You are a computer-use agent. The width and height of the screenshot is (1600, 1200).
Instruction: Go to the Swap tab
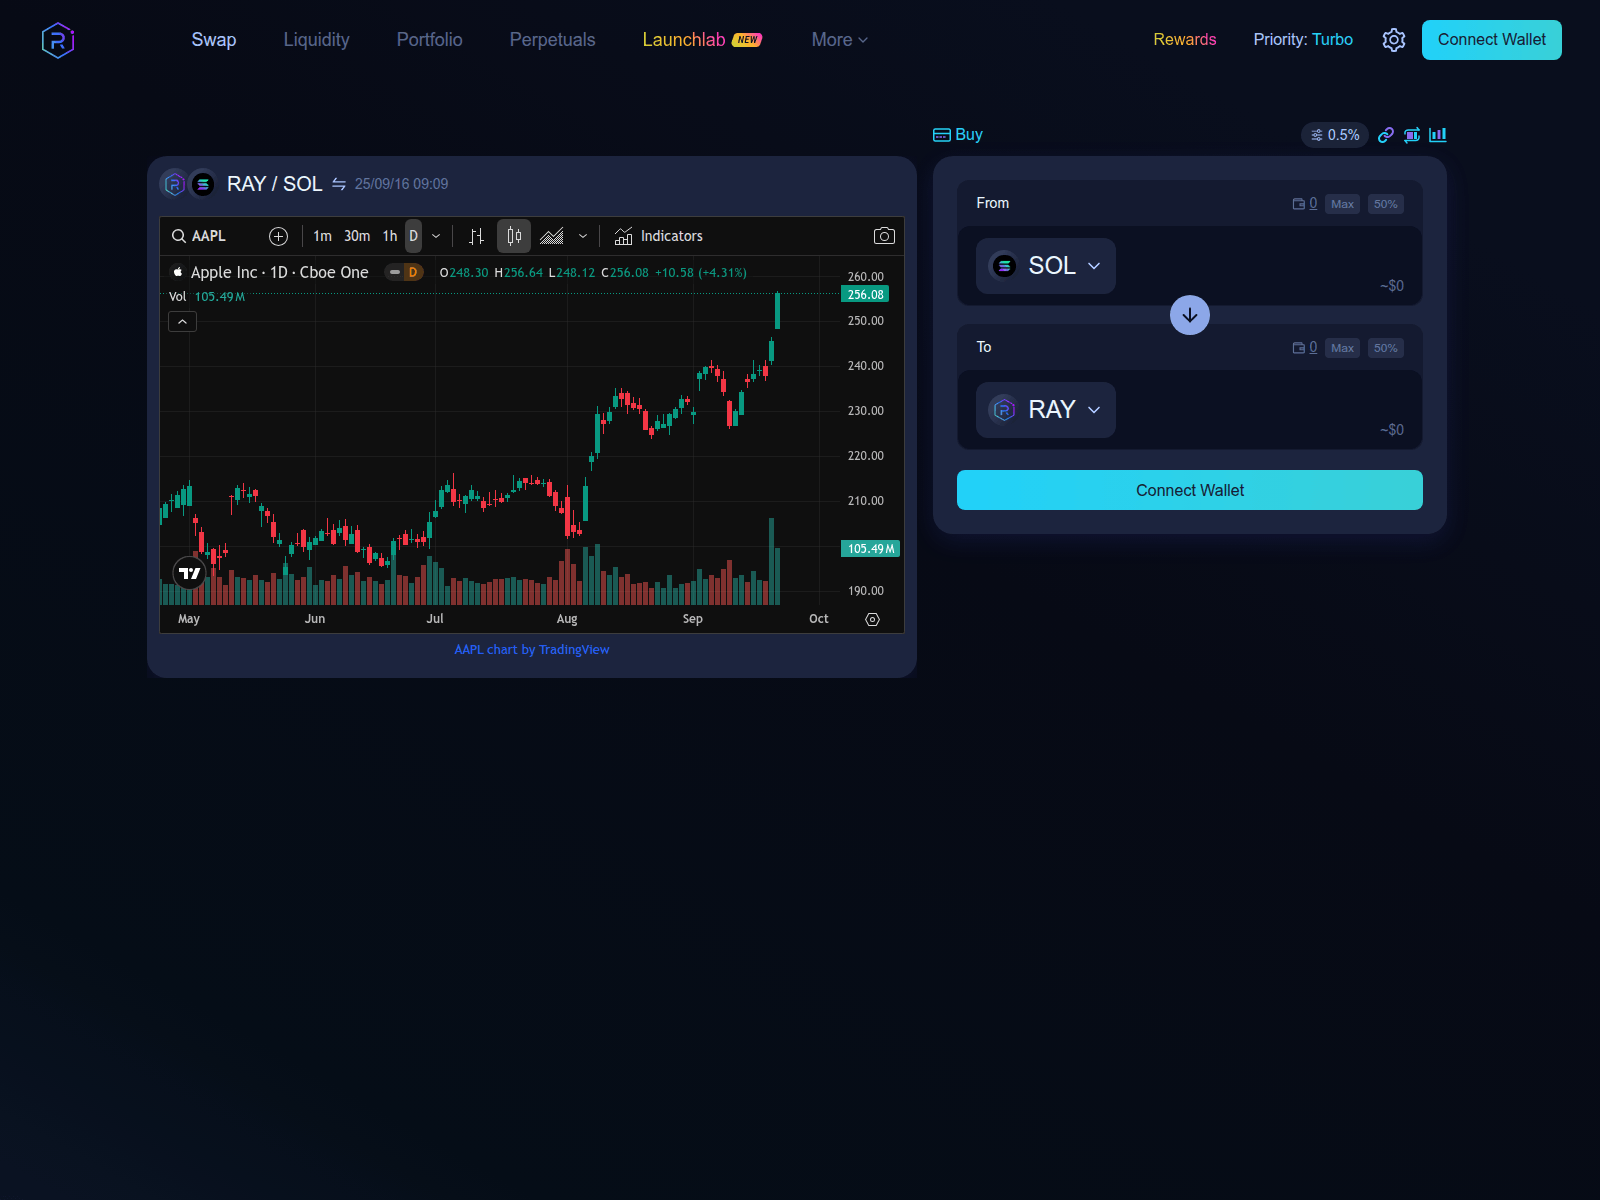click(214, 40)
